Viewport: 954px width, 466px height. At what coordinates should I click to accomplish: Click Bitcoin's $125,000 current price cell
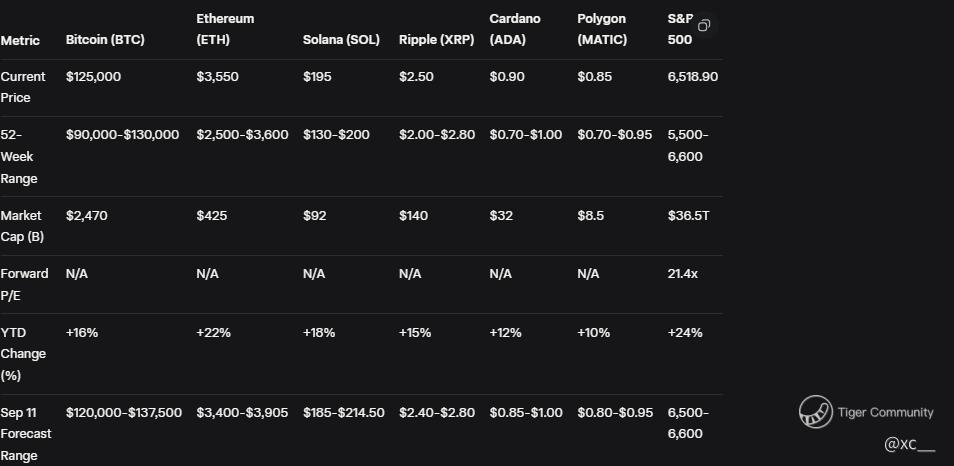(93, 77)
